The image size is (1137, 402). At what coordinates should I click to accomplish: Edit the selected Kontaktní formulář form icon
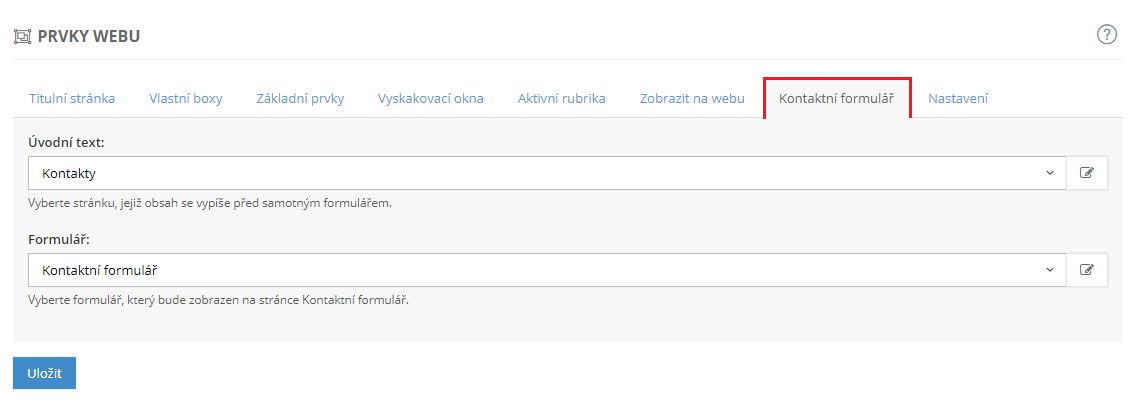coord(1086,269)
